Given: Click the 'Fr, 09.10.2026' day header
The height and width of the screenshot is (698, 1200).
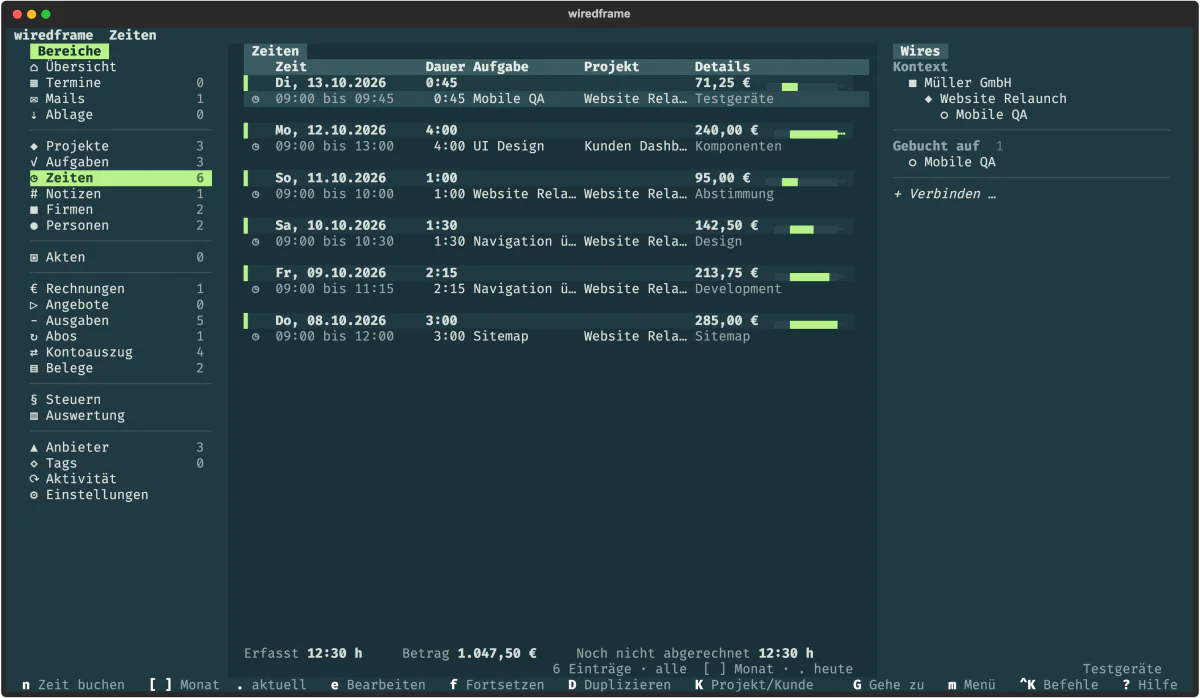Looking at the screenshot, I should 331,273.
